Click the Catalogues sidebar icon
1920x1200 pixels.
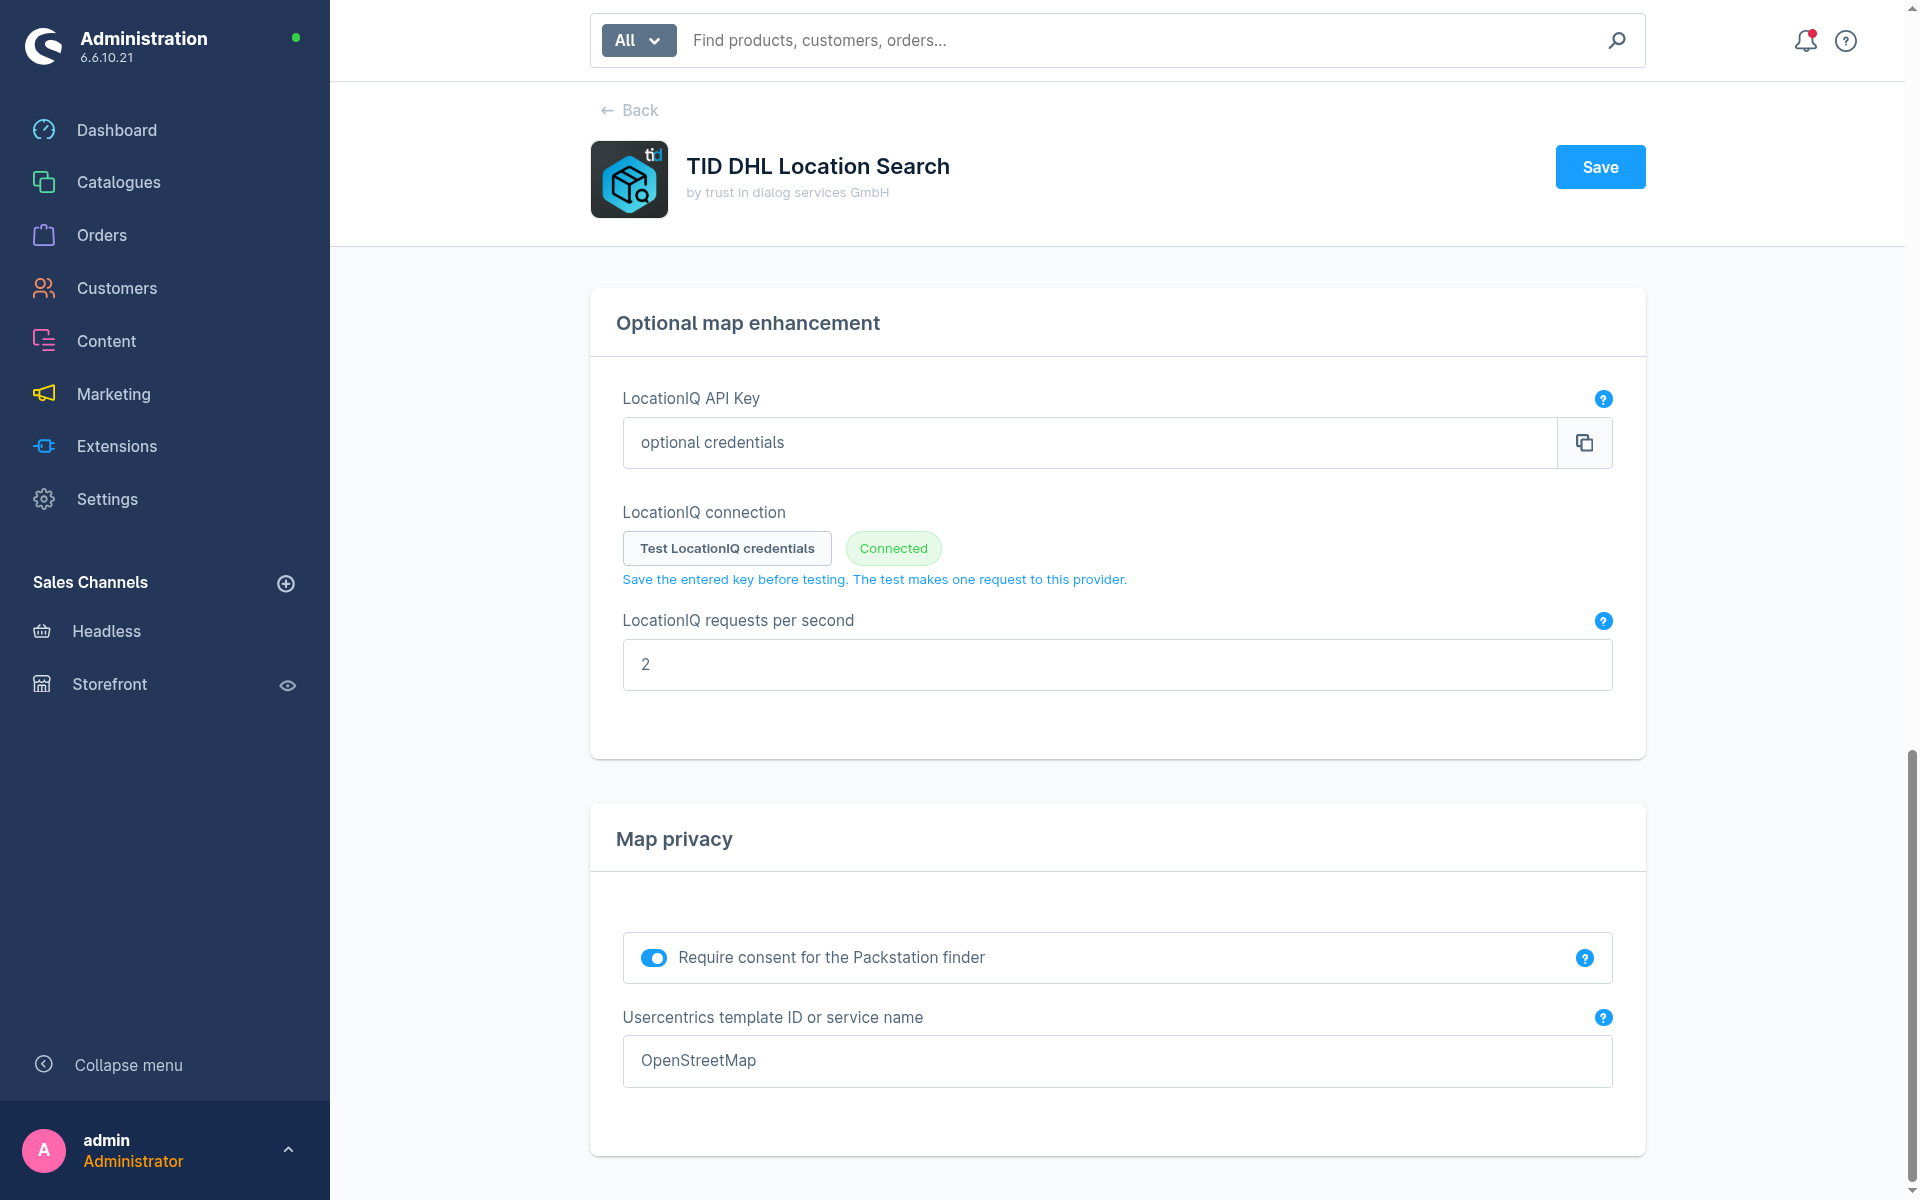click(x=44, y=182)
